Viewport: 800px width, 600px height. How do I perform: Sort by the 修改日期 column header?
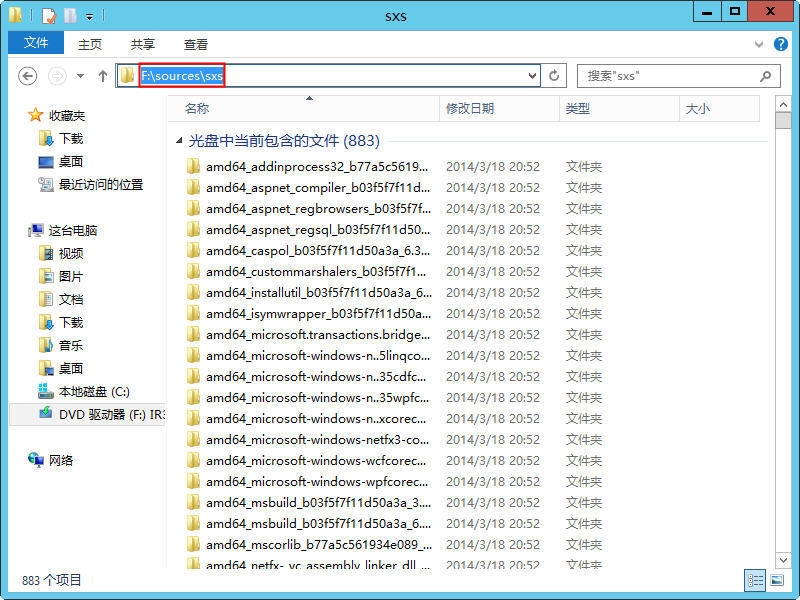499,108
